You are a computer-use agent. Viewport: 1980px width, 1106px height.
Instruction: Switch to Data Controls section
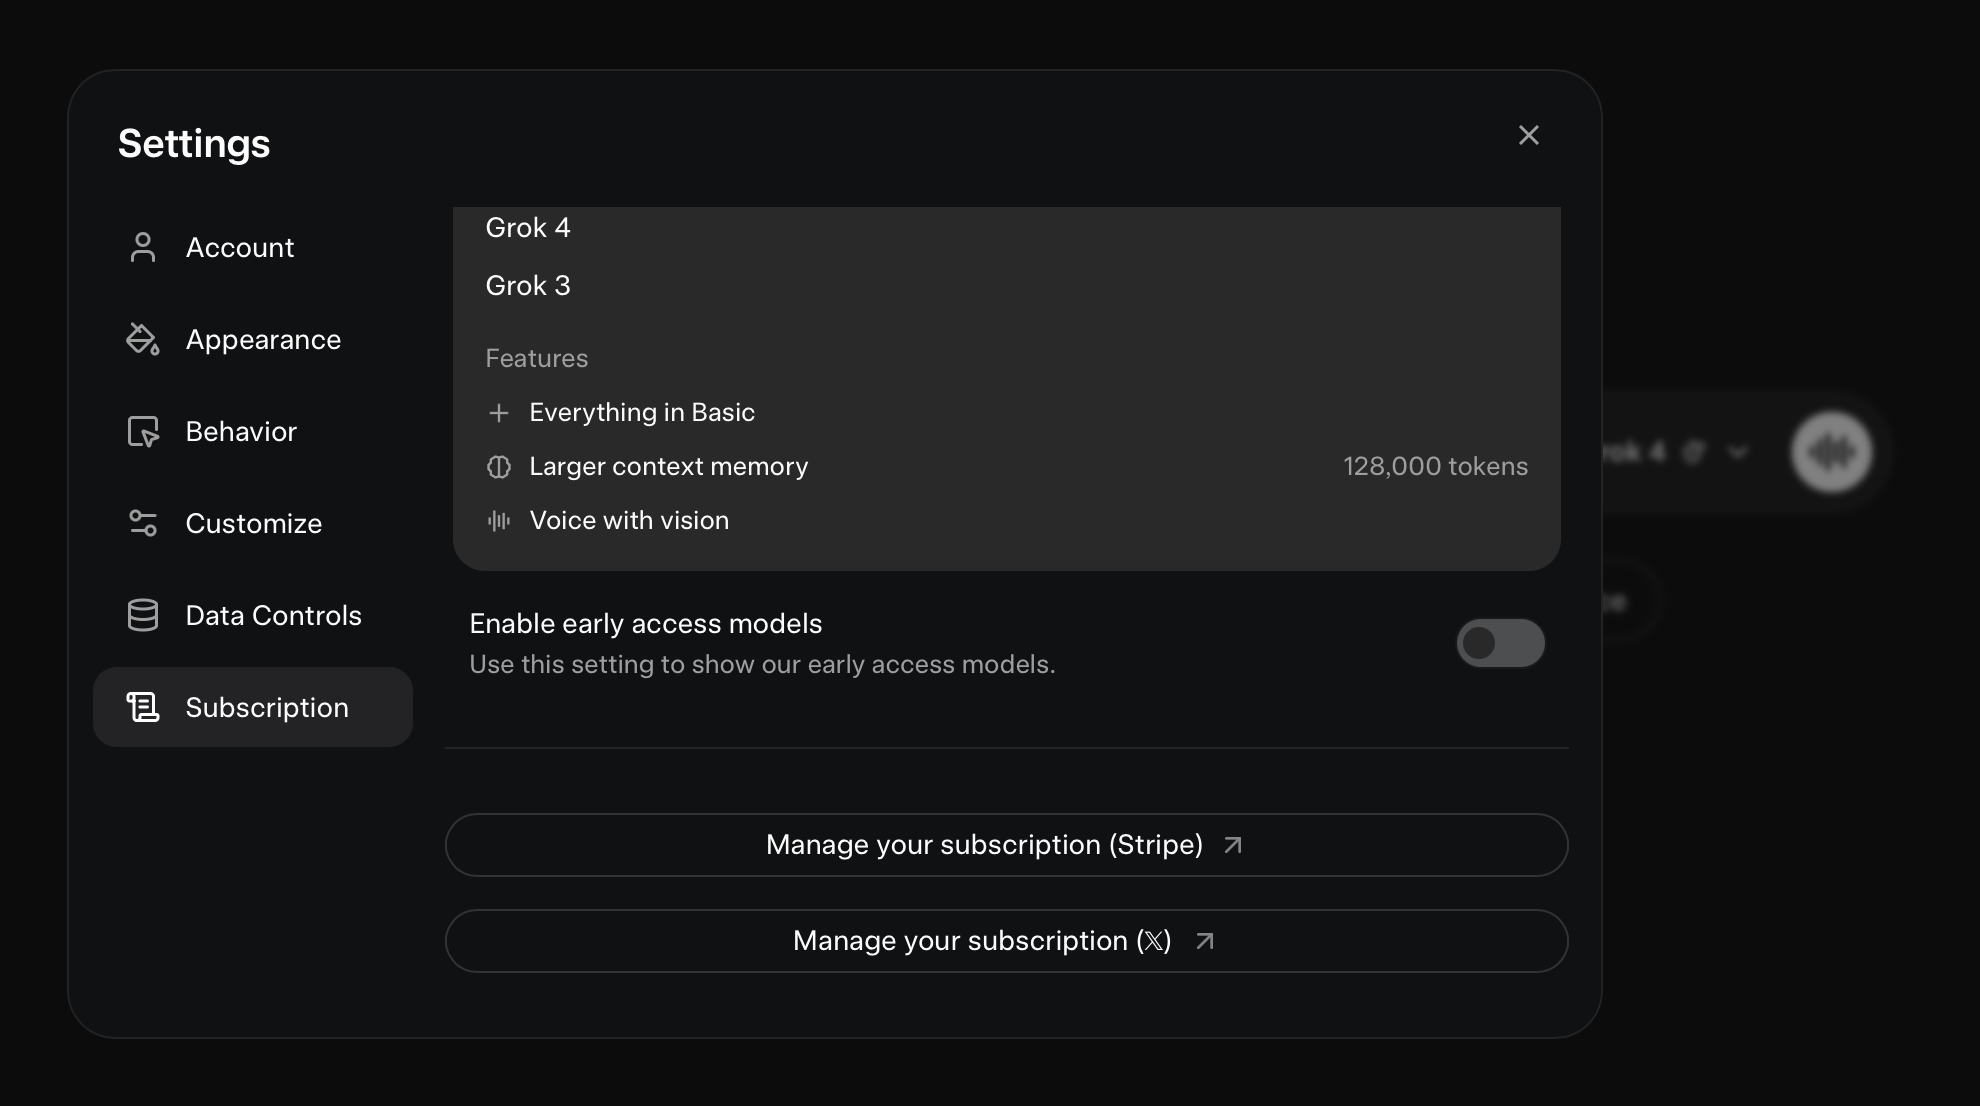pos(273,615)
